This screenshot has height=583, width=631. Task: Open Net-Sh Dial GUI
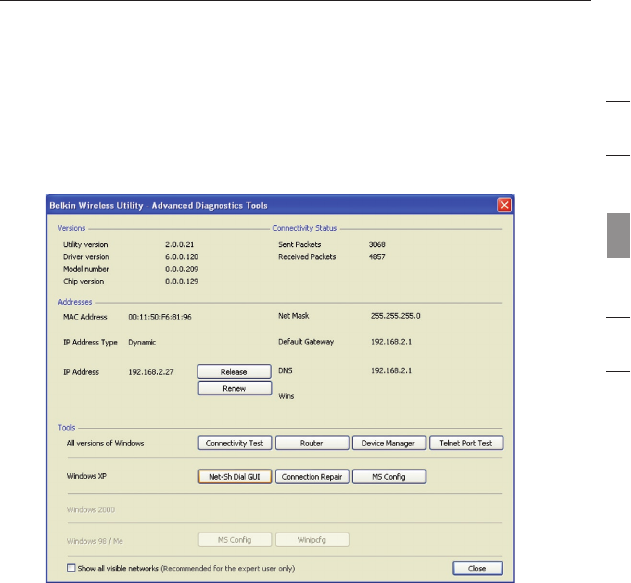[235, 476]
